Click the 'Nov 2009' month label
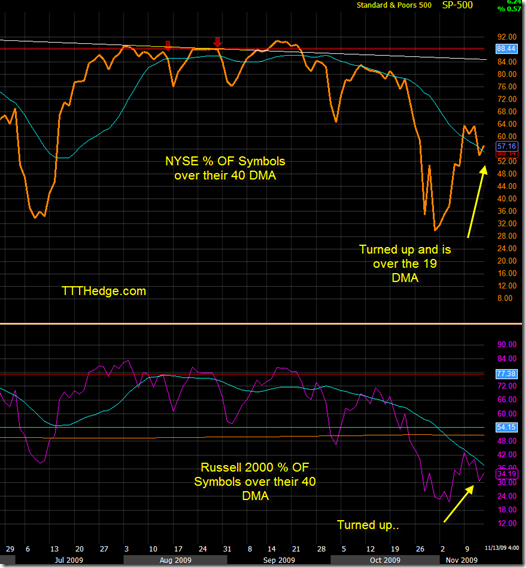Image resolution: width=526 pixels, height=568 pixels. tap(462, 560)
